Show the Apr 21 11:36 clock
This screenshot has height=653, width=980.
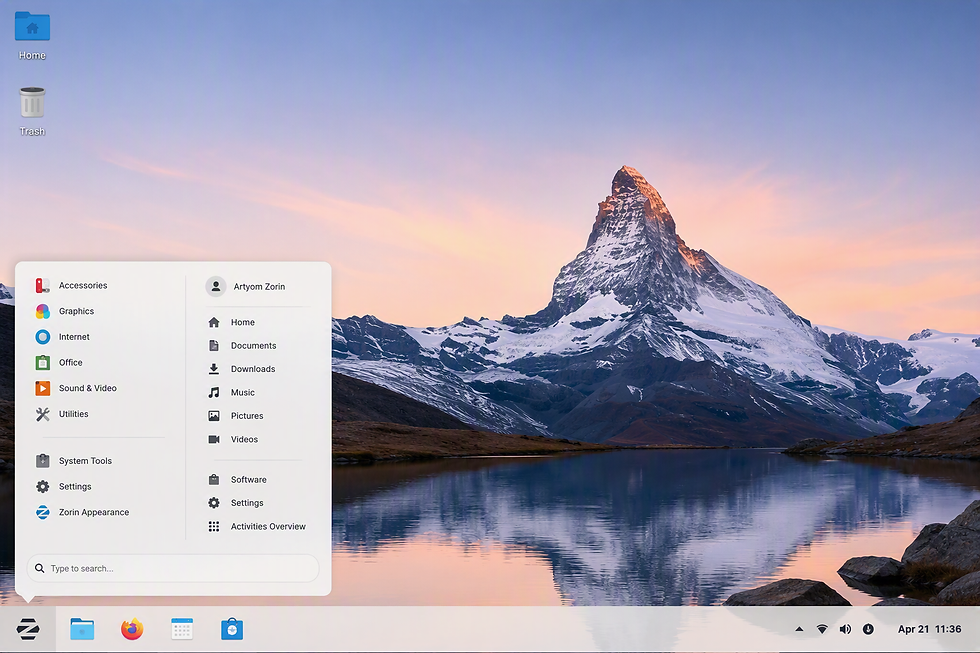pos(929,629)
